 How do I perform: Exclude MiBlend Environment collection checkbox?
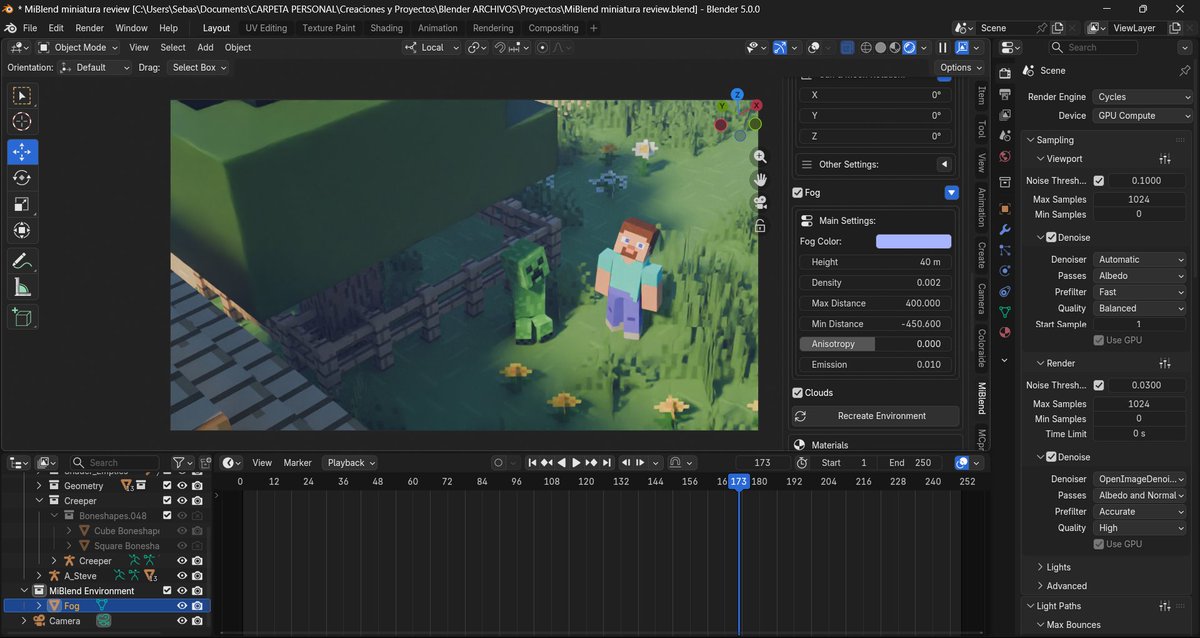[x=167, y=591]
